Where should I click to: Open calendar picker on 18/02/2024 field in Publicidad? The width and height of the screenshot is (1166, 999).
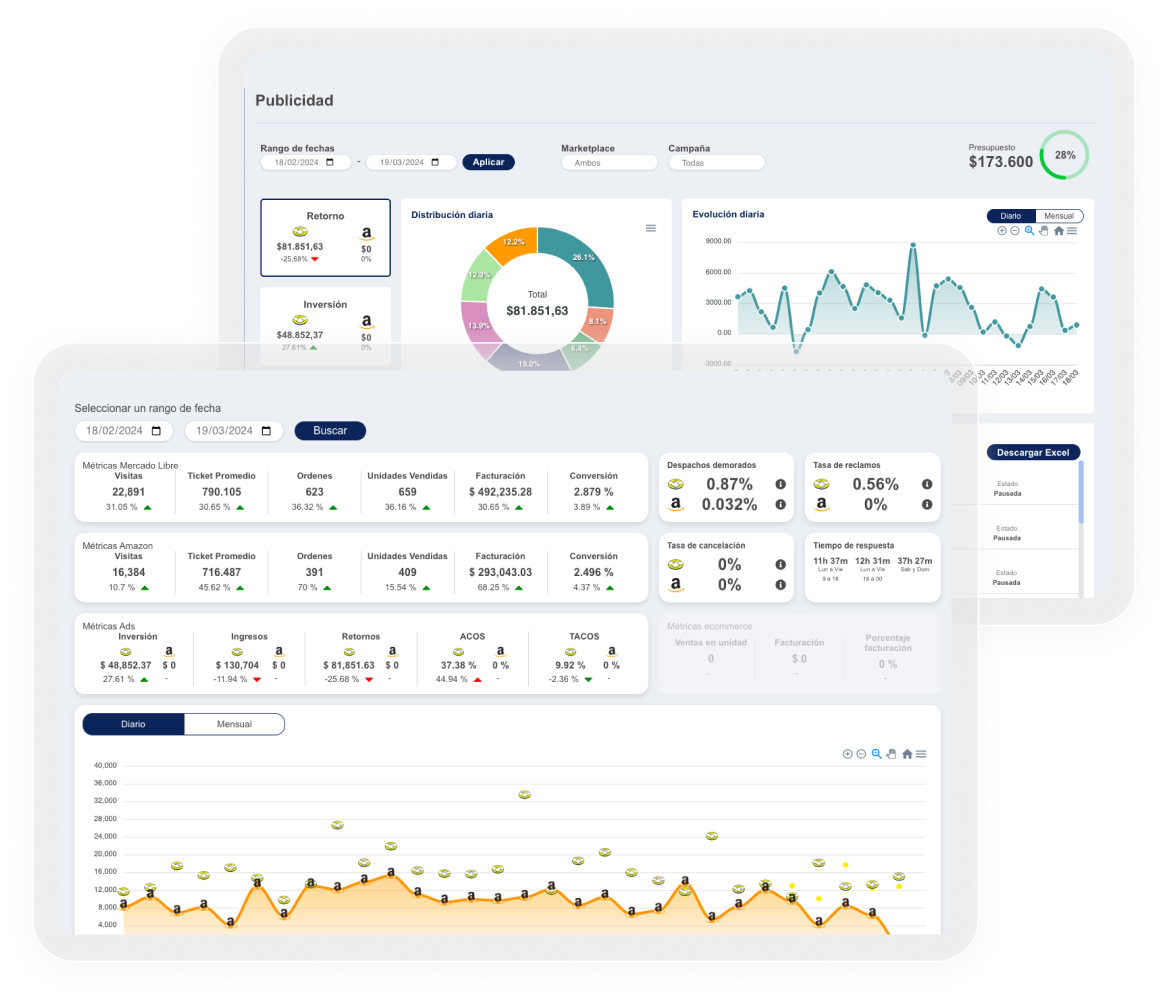pos(330,163)
